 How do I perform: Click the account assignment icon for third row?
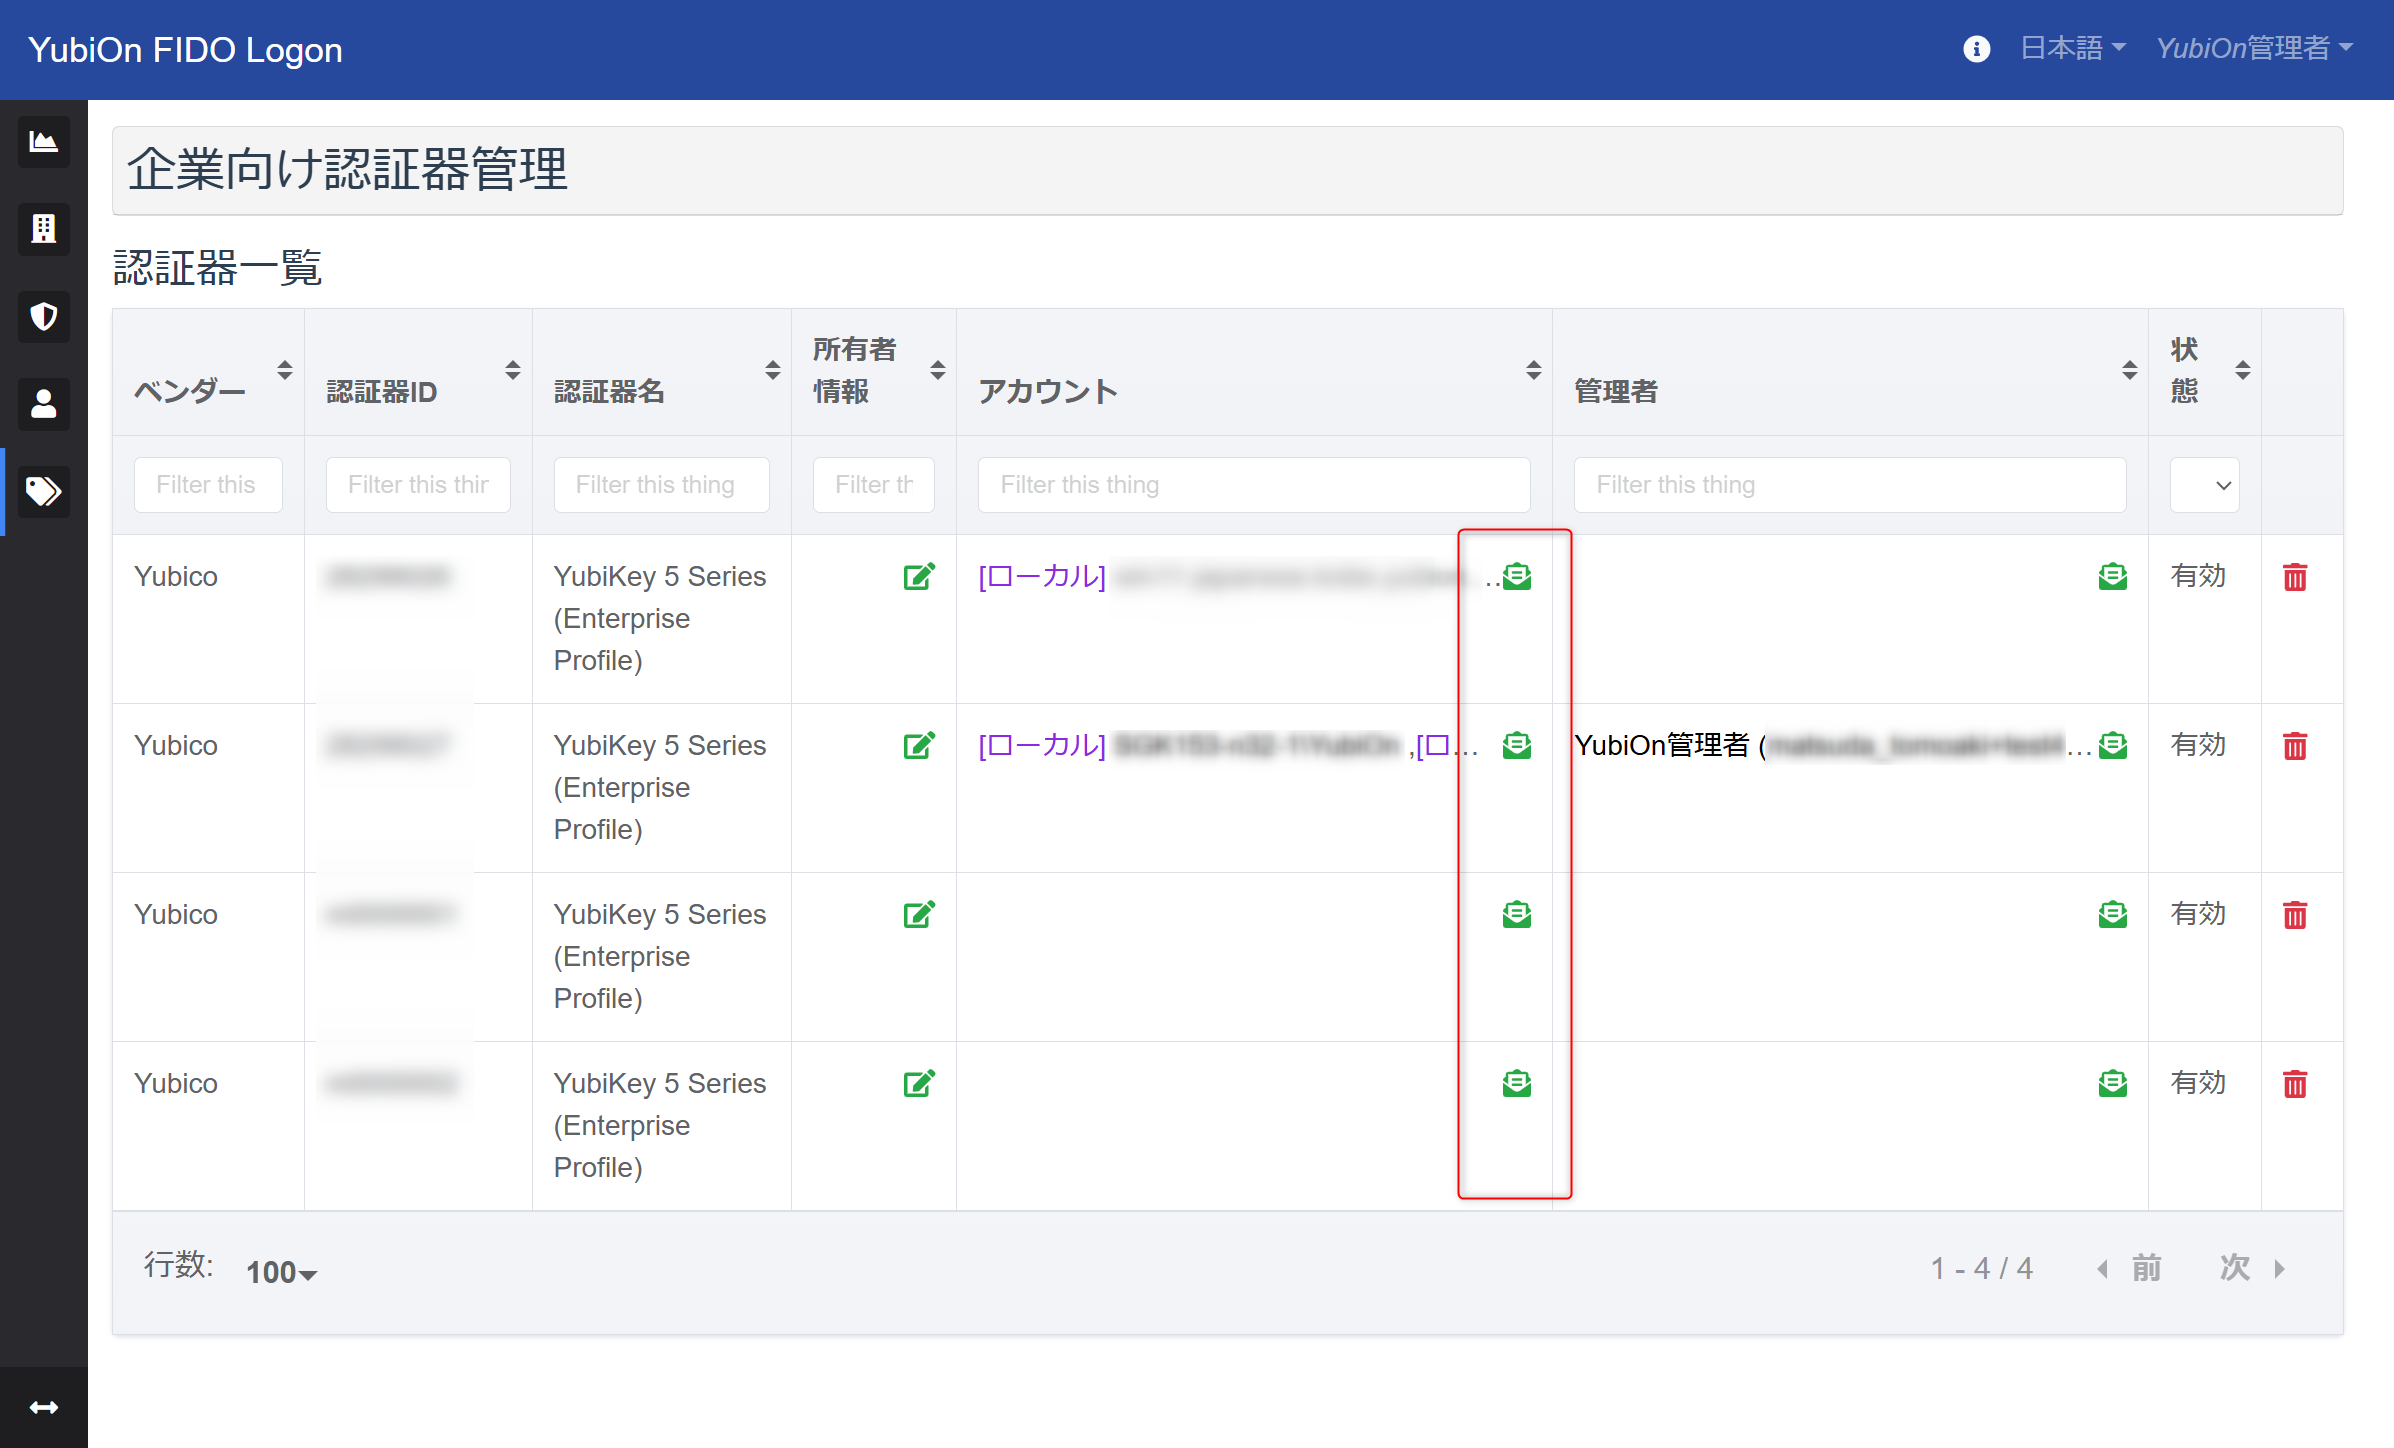pos(1515,913)
